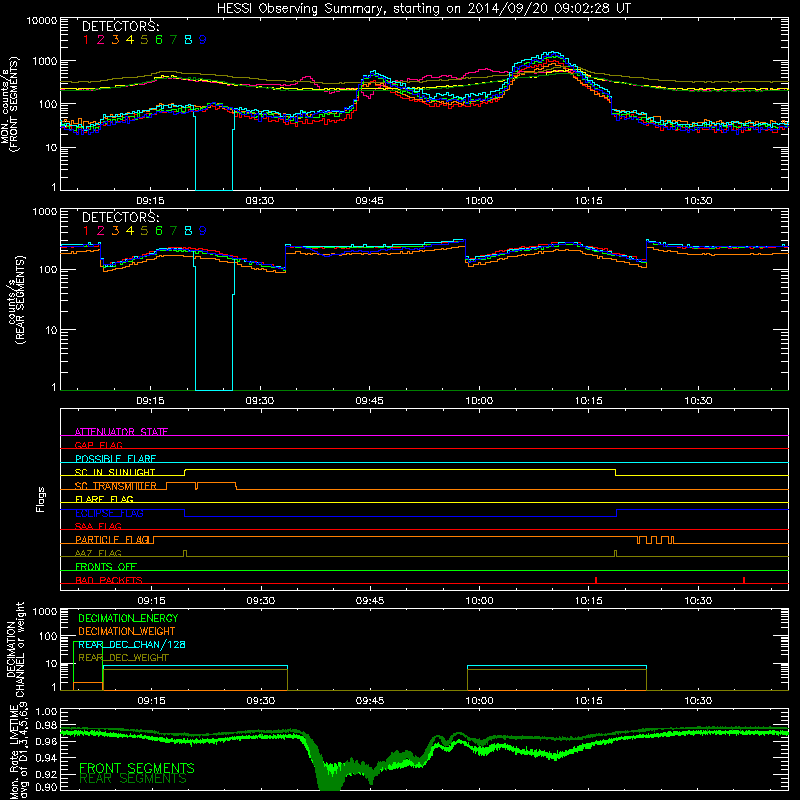Click olive flag pulse near 10:18

pos(615,554)
